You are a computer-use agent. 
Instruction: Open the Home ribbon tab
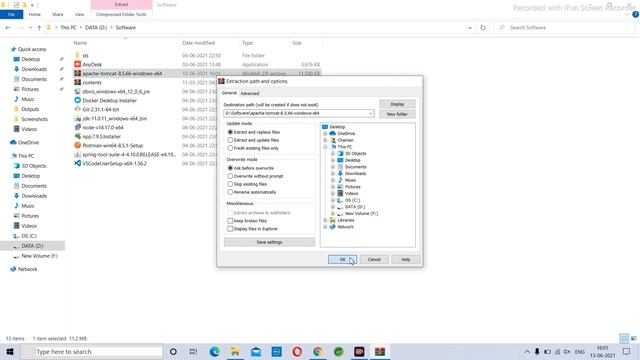point(35,14)
